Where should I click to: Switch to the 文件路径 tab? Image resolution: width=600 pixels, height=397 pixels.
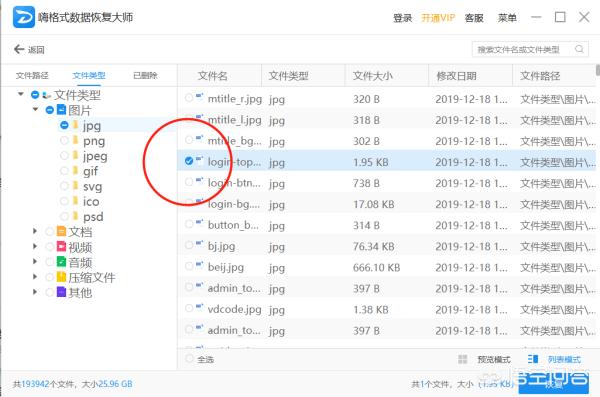coord(32,75)
